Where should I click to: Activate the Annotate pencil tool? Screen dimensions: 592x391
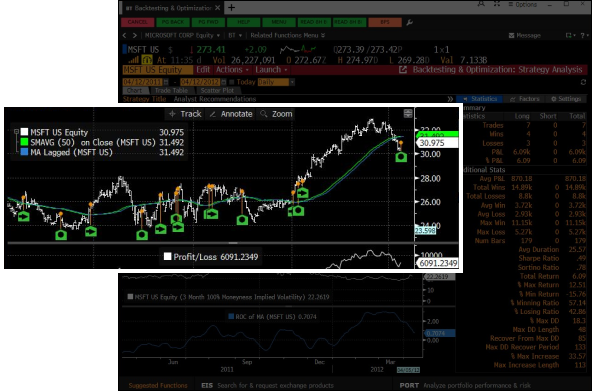[x=231, y=114]
